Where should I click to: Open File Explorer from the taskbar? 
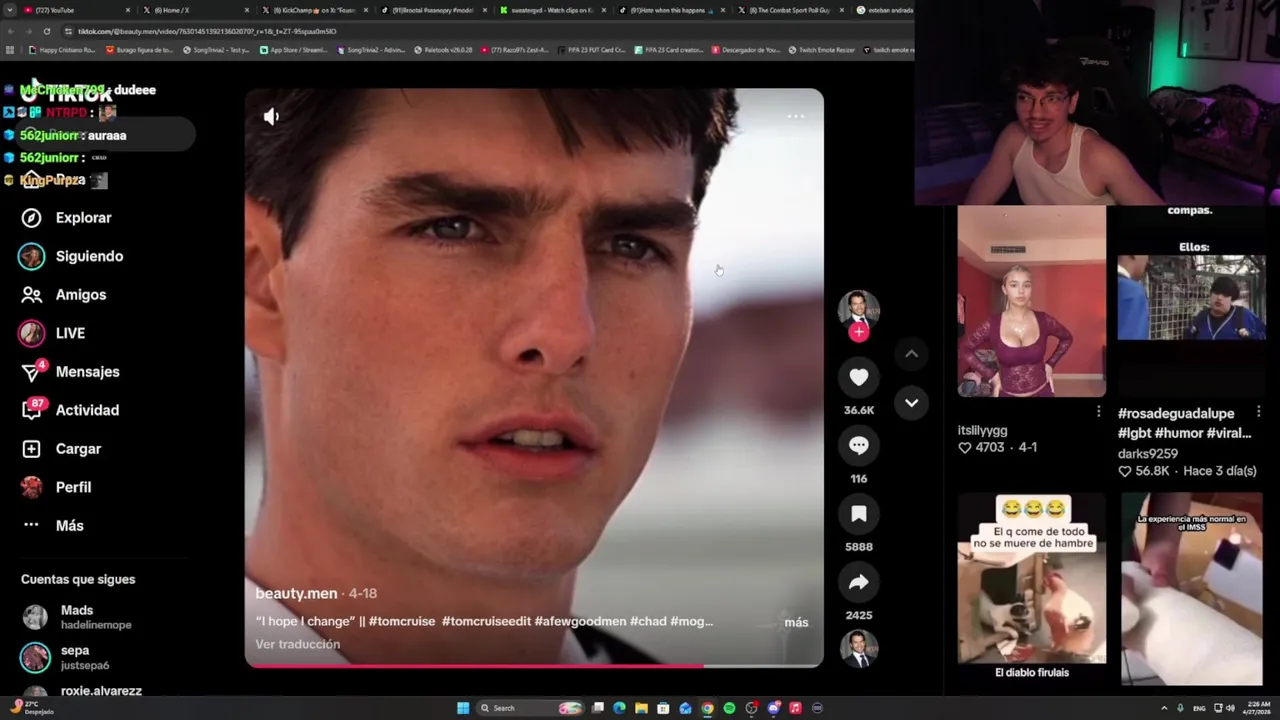(x=641, y=708)
